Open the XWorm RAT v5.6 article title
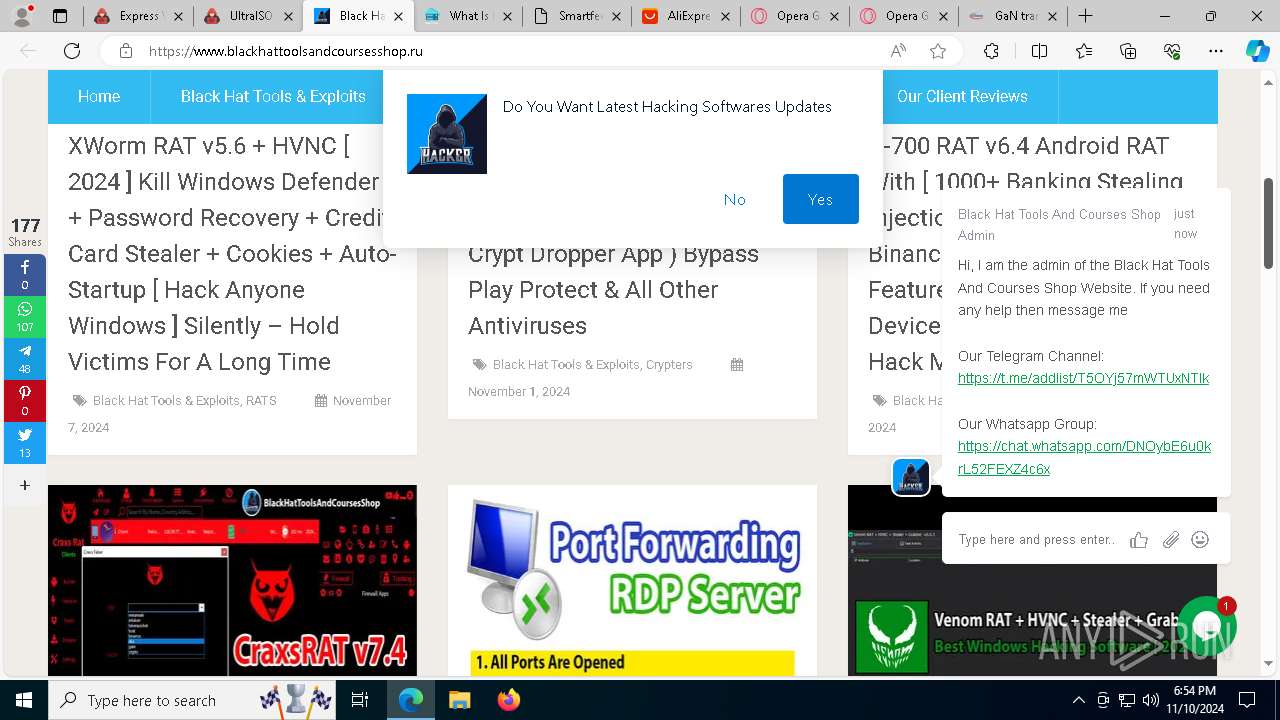 232,254
